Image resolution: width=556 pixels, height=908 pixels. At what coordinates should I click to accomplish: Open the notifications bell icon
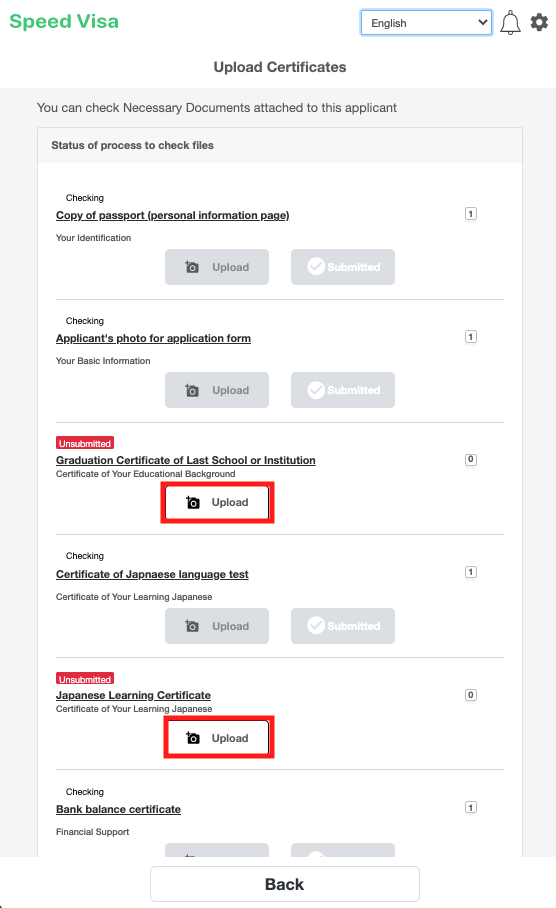click(510, 23)
